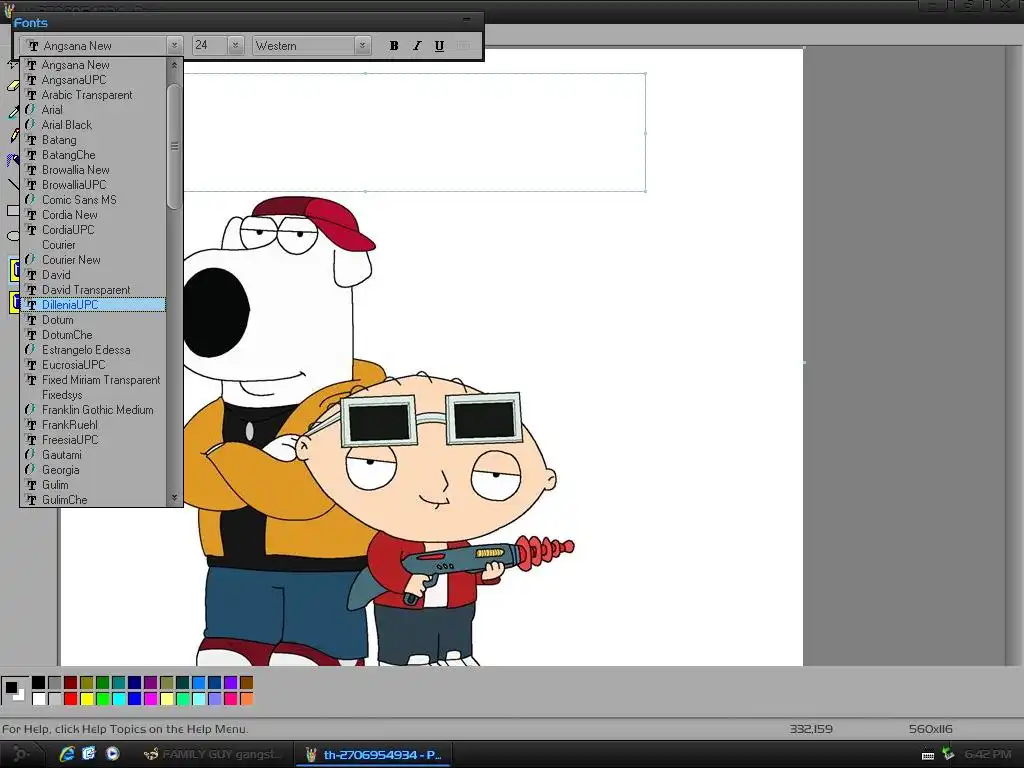Click the font name field showing Angsana New
Image resolution: width=1024 pixels, height=768 pixels.
pyautogui.click(x=93, y=46)
